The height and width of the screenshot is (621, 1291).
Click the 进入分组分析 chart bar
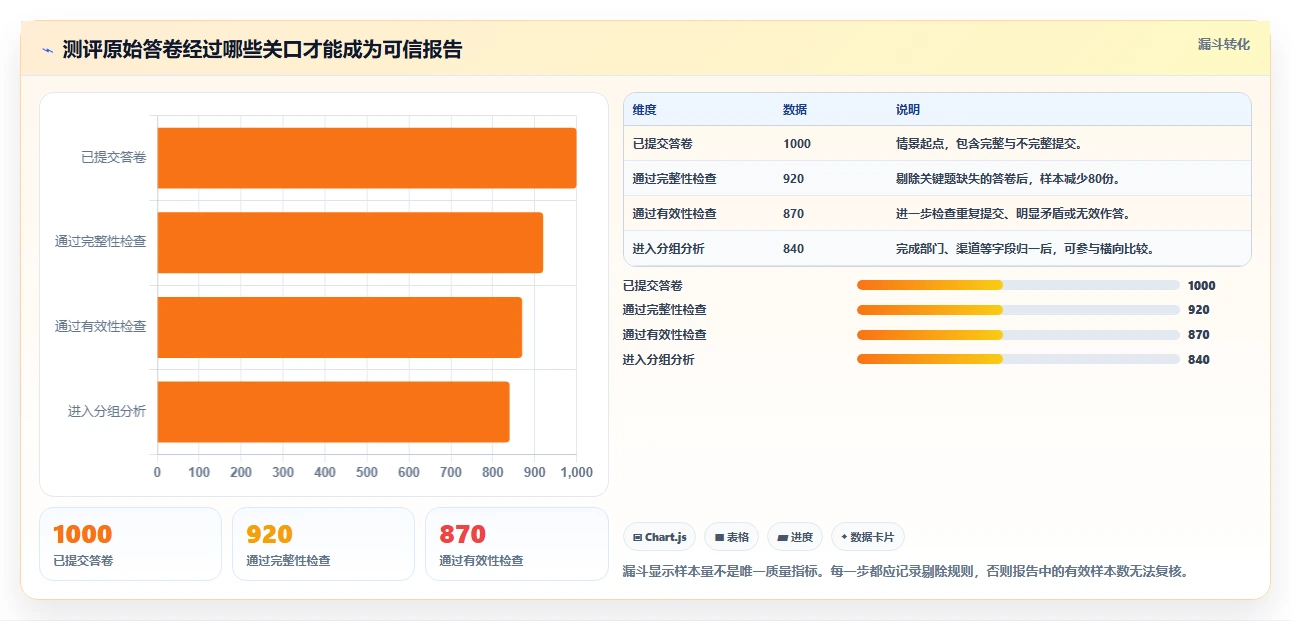[x=333, y=411]
